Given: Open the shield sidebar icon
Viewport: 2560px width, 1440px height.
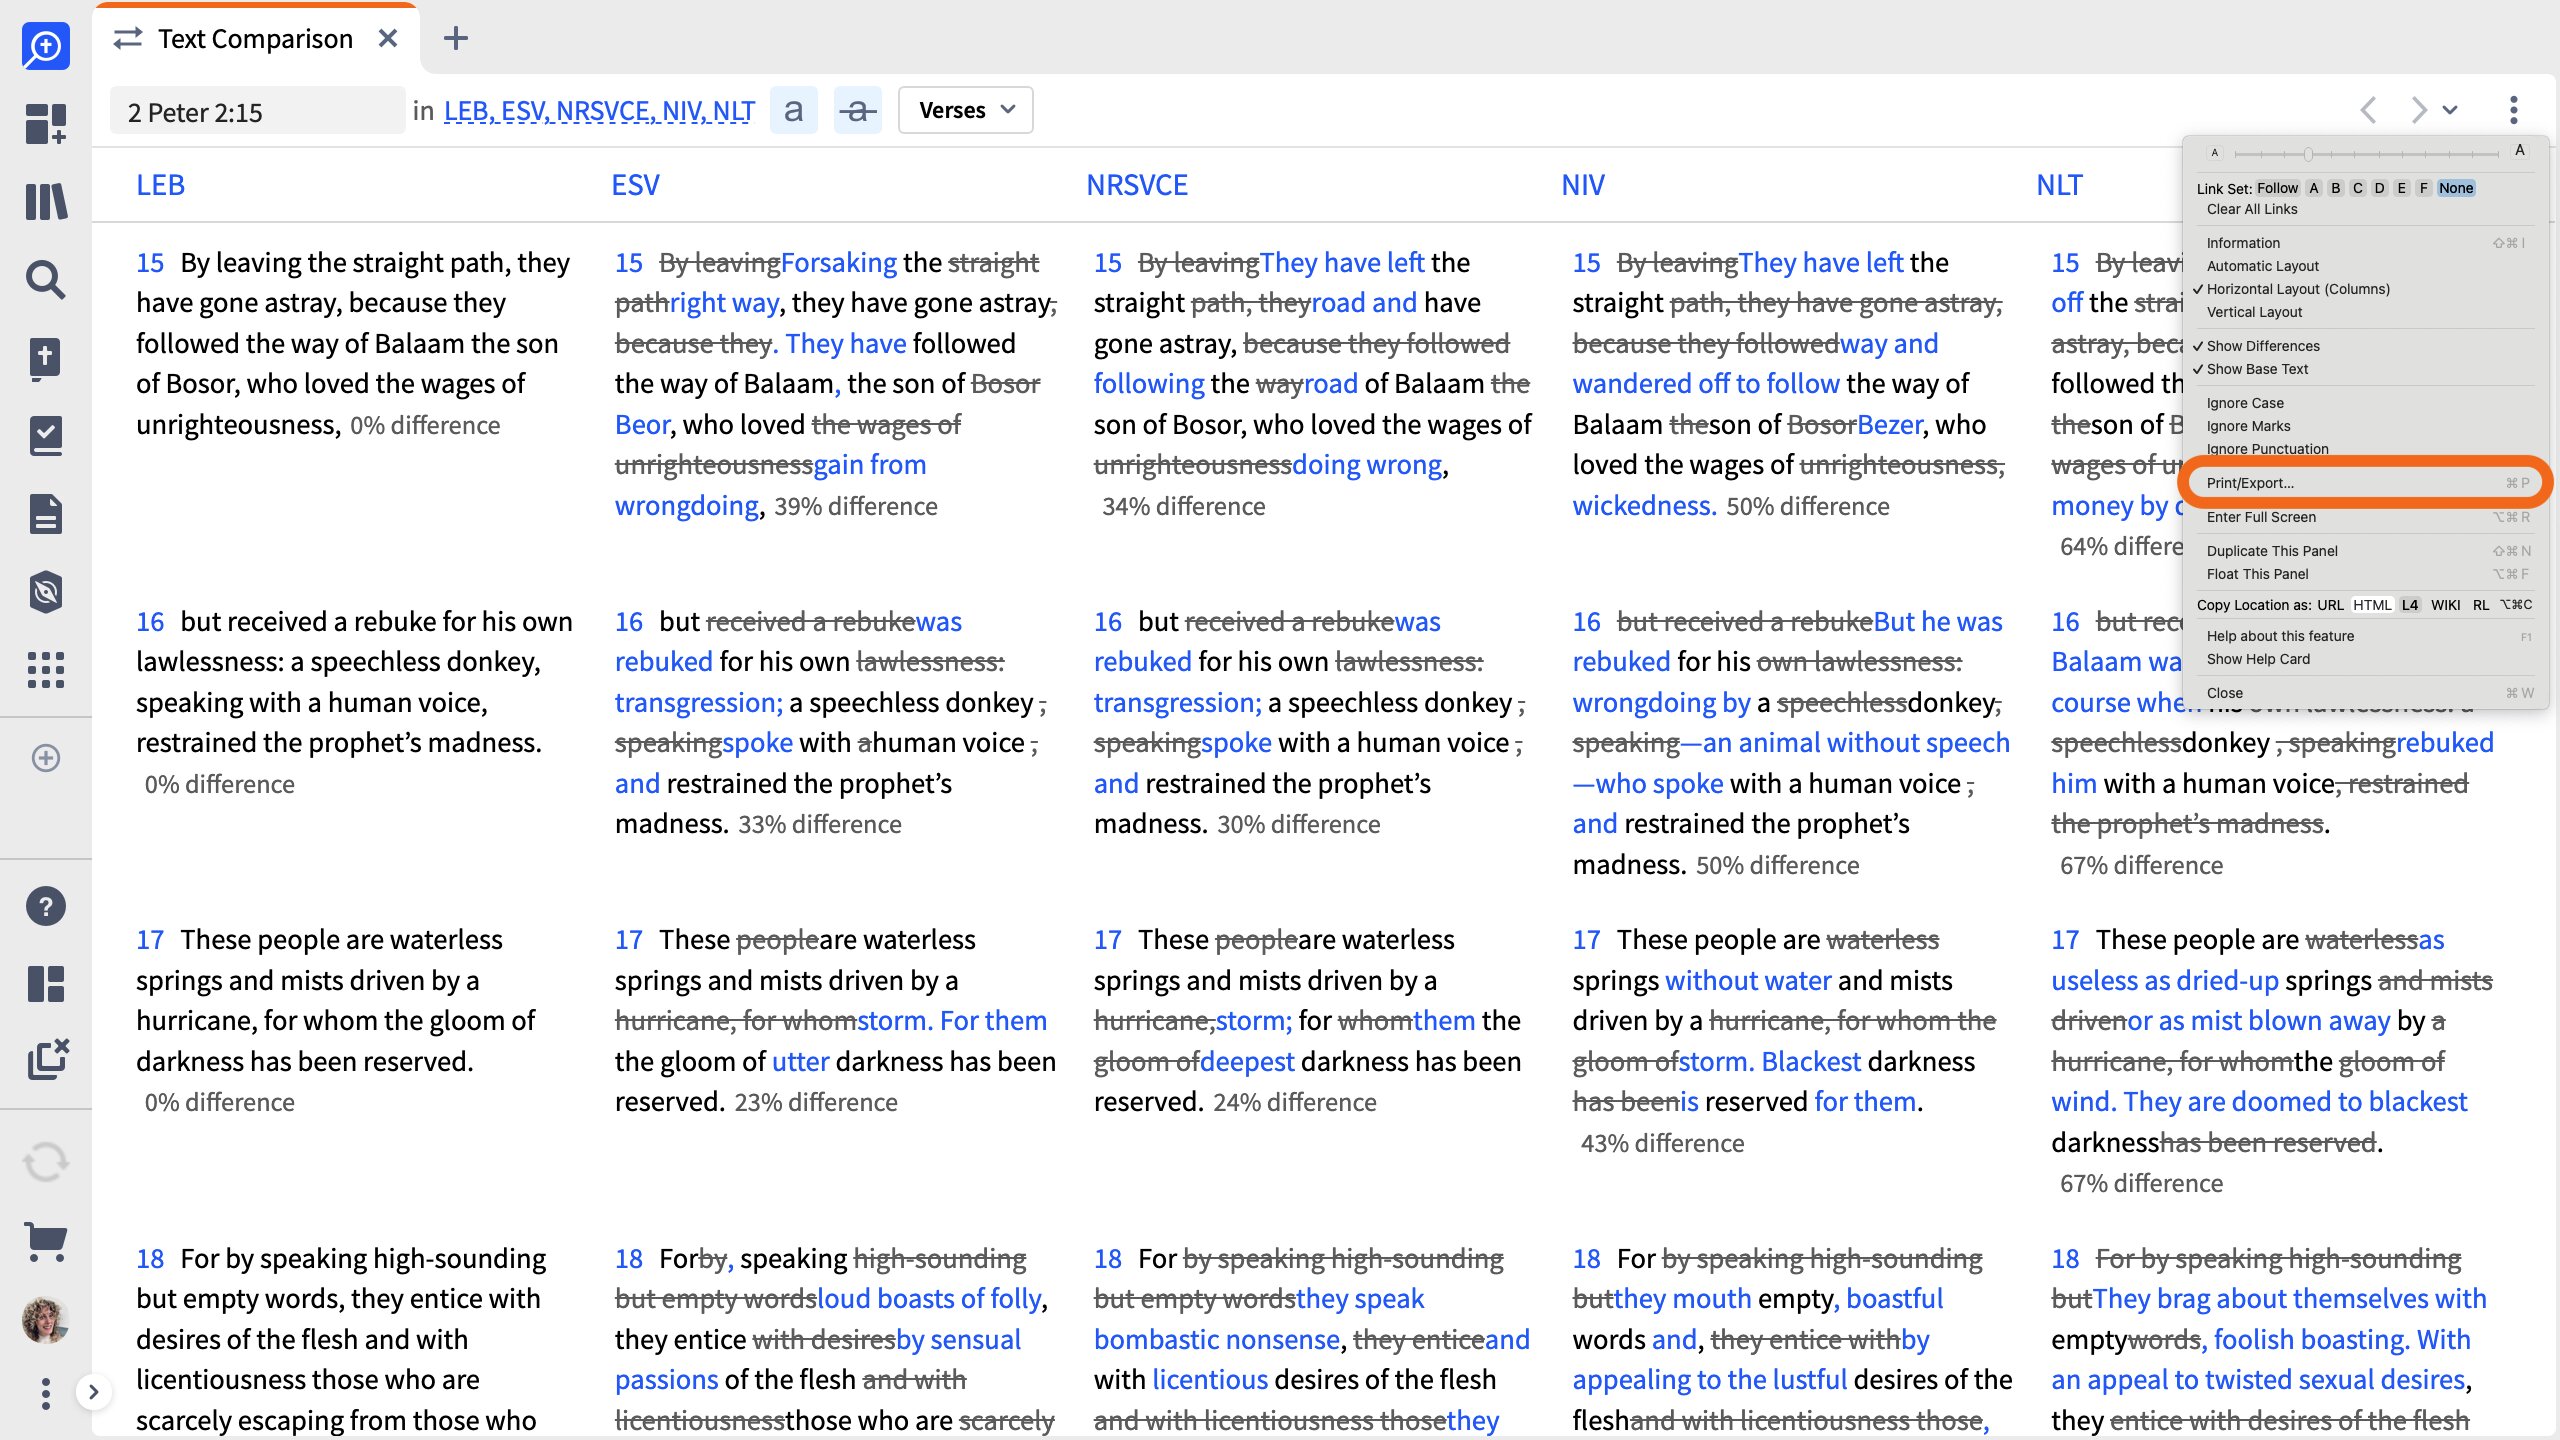Looking at the screenshot, I should (x=46, y=592).
